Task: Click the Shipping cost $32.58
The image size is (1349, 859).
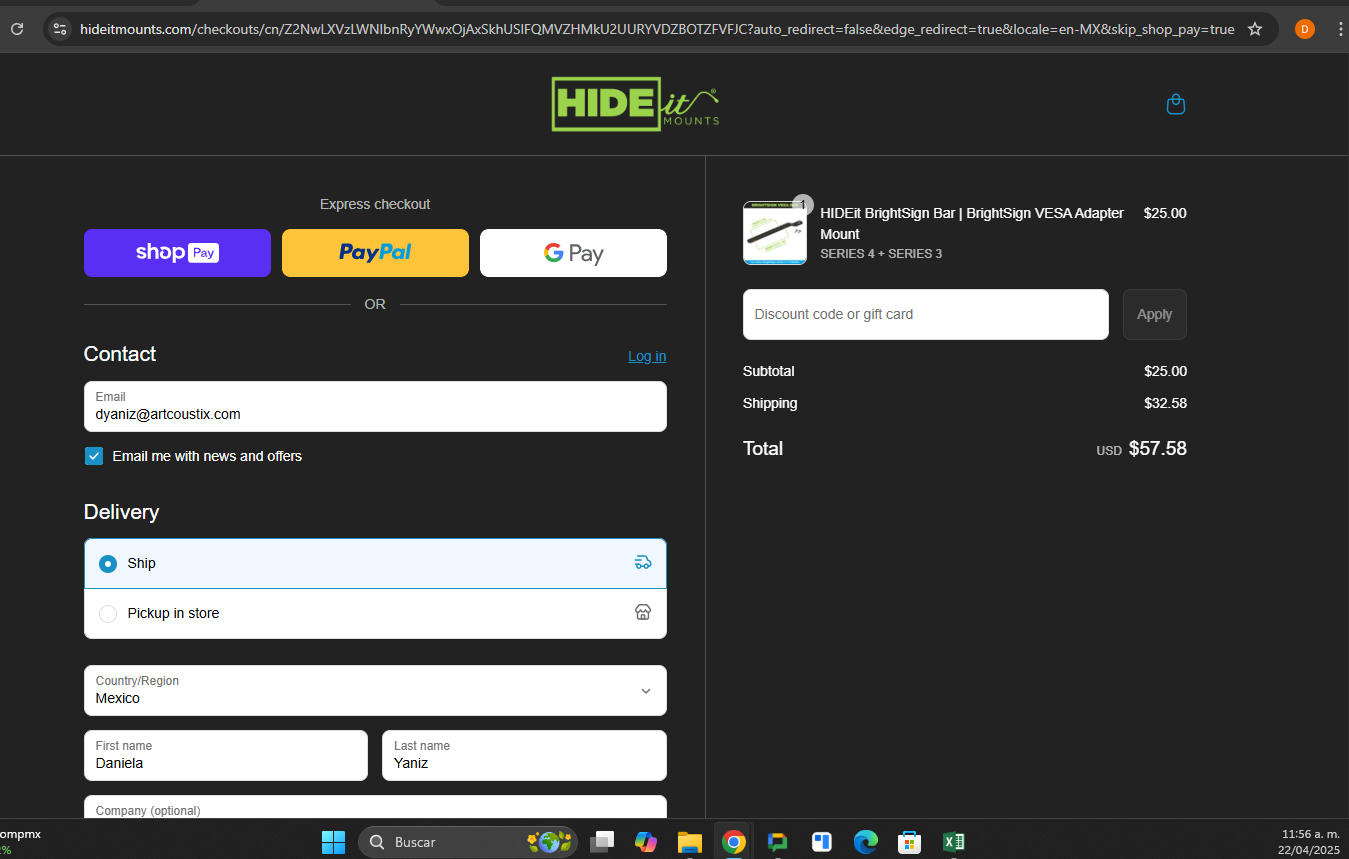Action: [x=1165, y=403]
